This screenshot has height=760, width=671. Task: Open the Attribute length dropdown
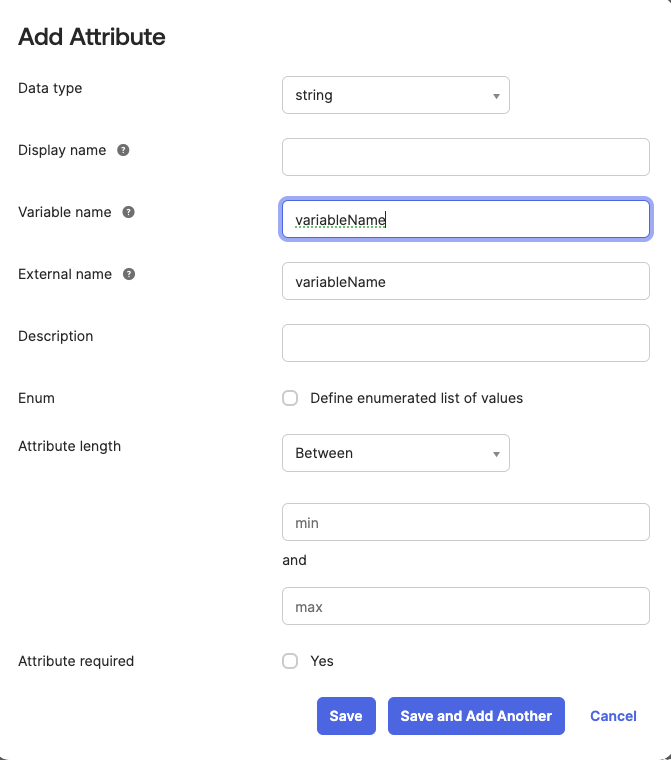tap(395, 453)
